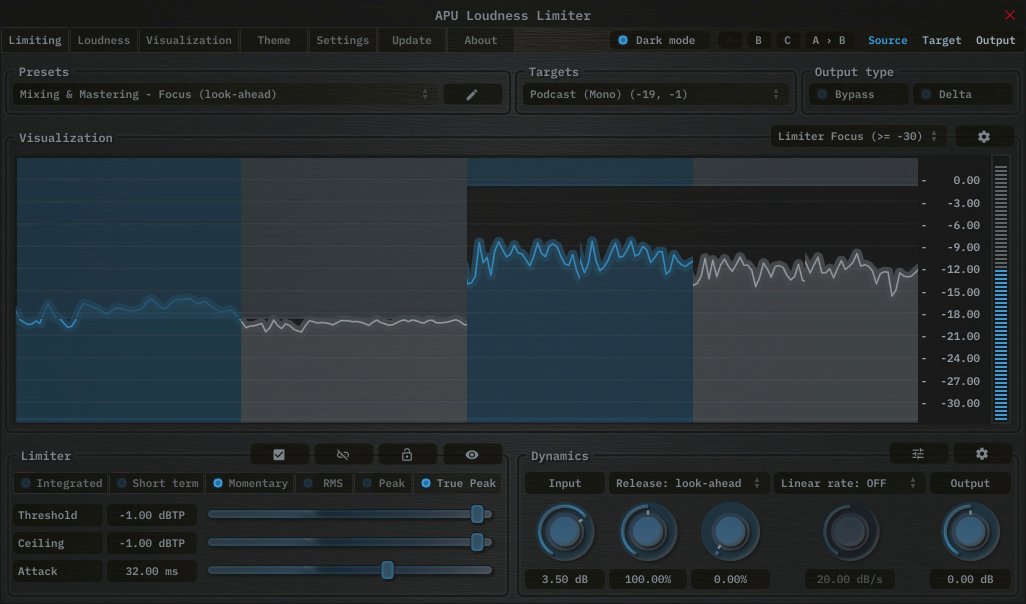1026x604 pixels.
Task: Switch to the Loudness tab
Action: [x=103, y=40]
